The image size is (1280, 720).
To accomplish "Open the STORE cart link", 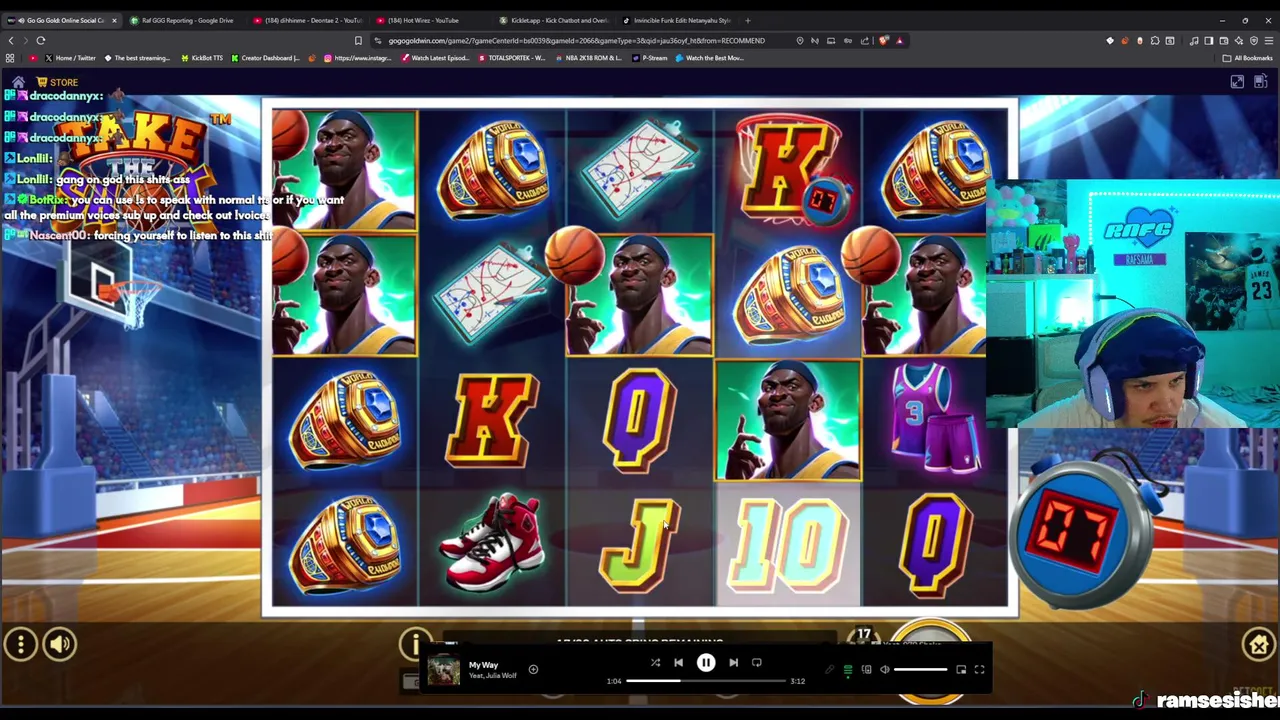I will [57, 82].
